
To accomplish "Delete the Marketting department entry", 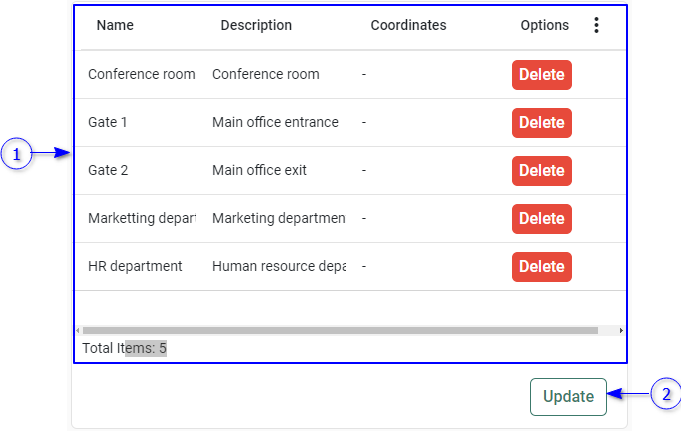I will coord(541,219).
